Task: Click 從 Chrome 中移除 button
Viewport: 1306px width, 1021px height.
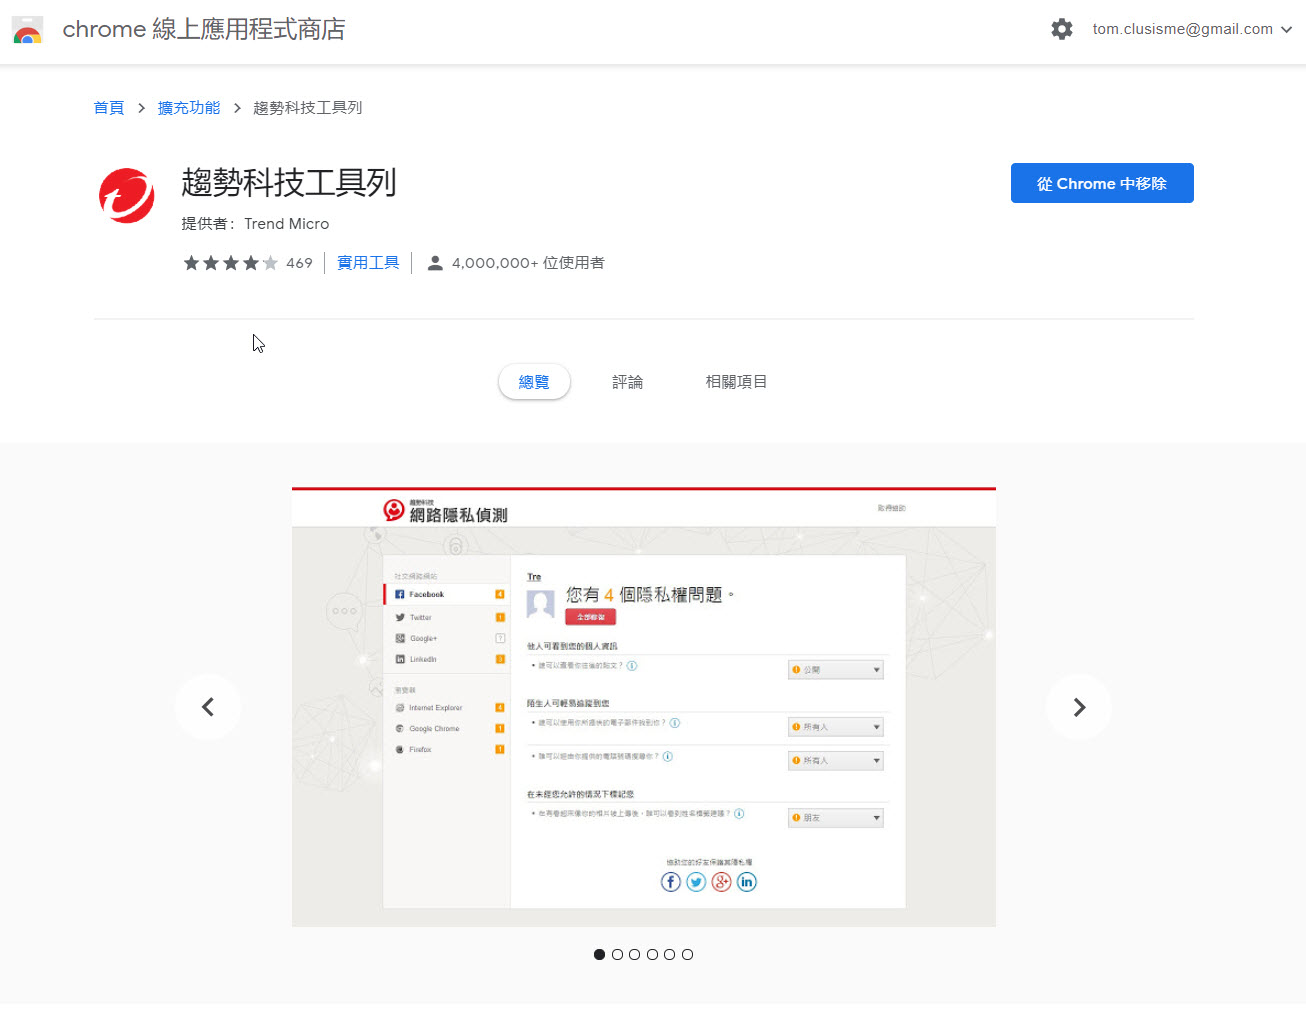Action: pos(1102,183)
